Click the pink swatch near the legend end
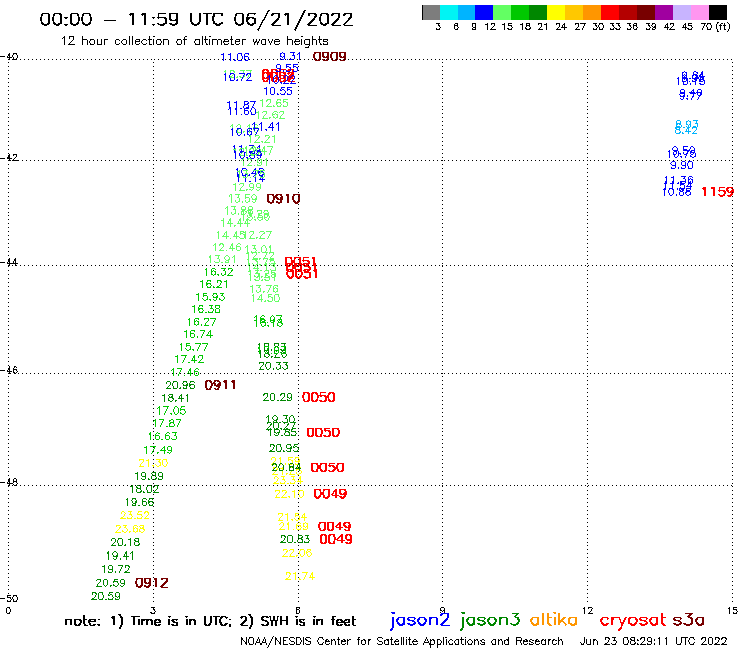Viewport: 740px width, 650px height. (x=699, y=12)
